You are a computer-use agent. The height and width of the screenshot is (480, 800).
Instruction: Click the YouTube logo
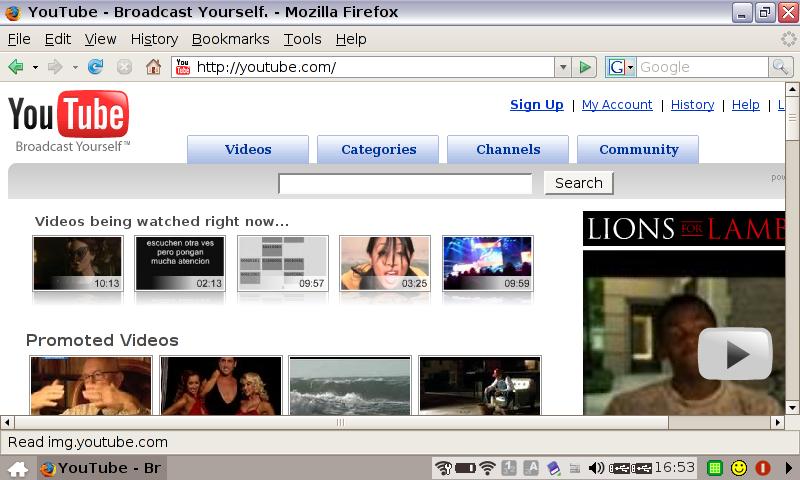point(69,121)
